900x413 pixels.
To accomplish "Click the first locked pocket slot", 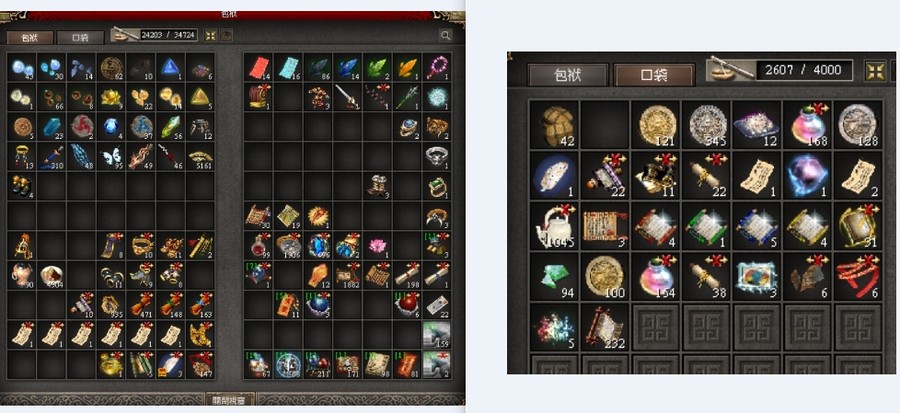I will click(655, 328).
